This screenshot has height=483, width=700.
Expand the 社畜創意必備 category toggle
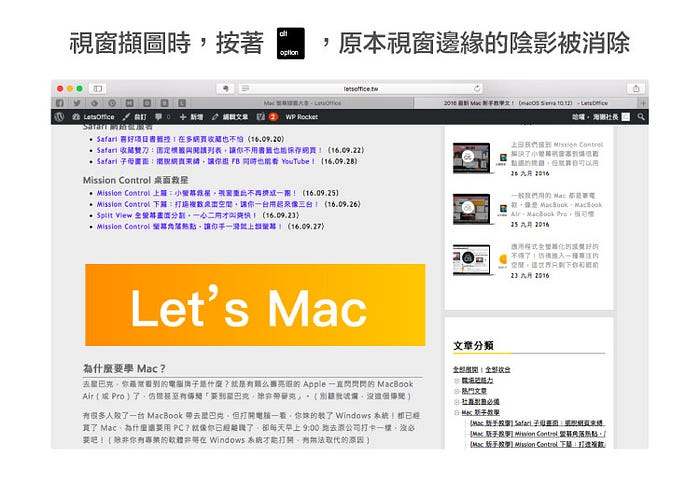tap(457, 402)
